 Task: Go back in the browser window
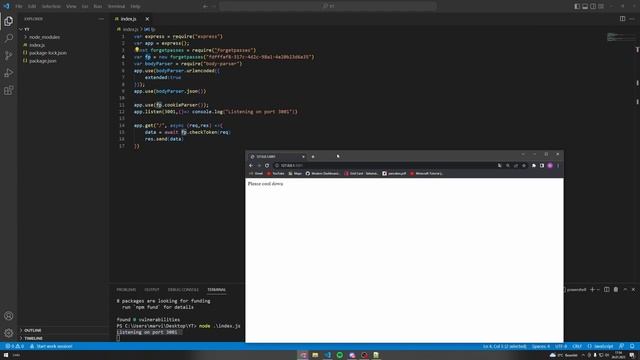[x=251, y=165]
